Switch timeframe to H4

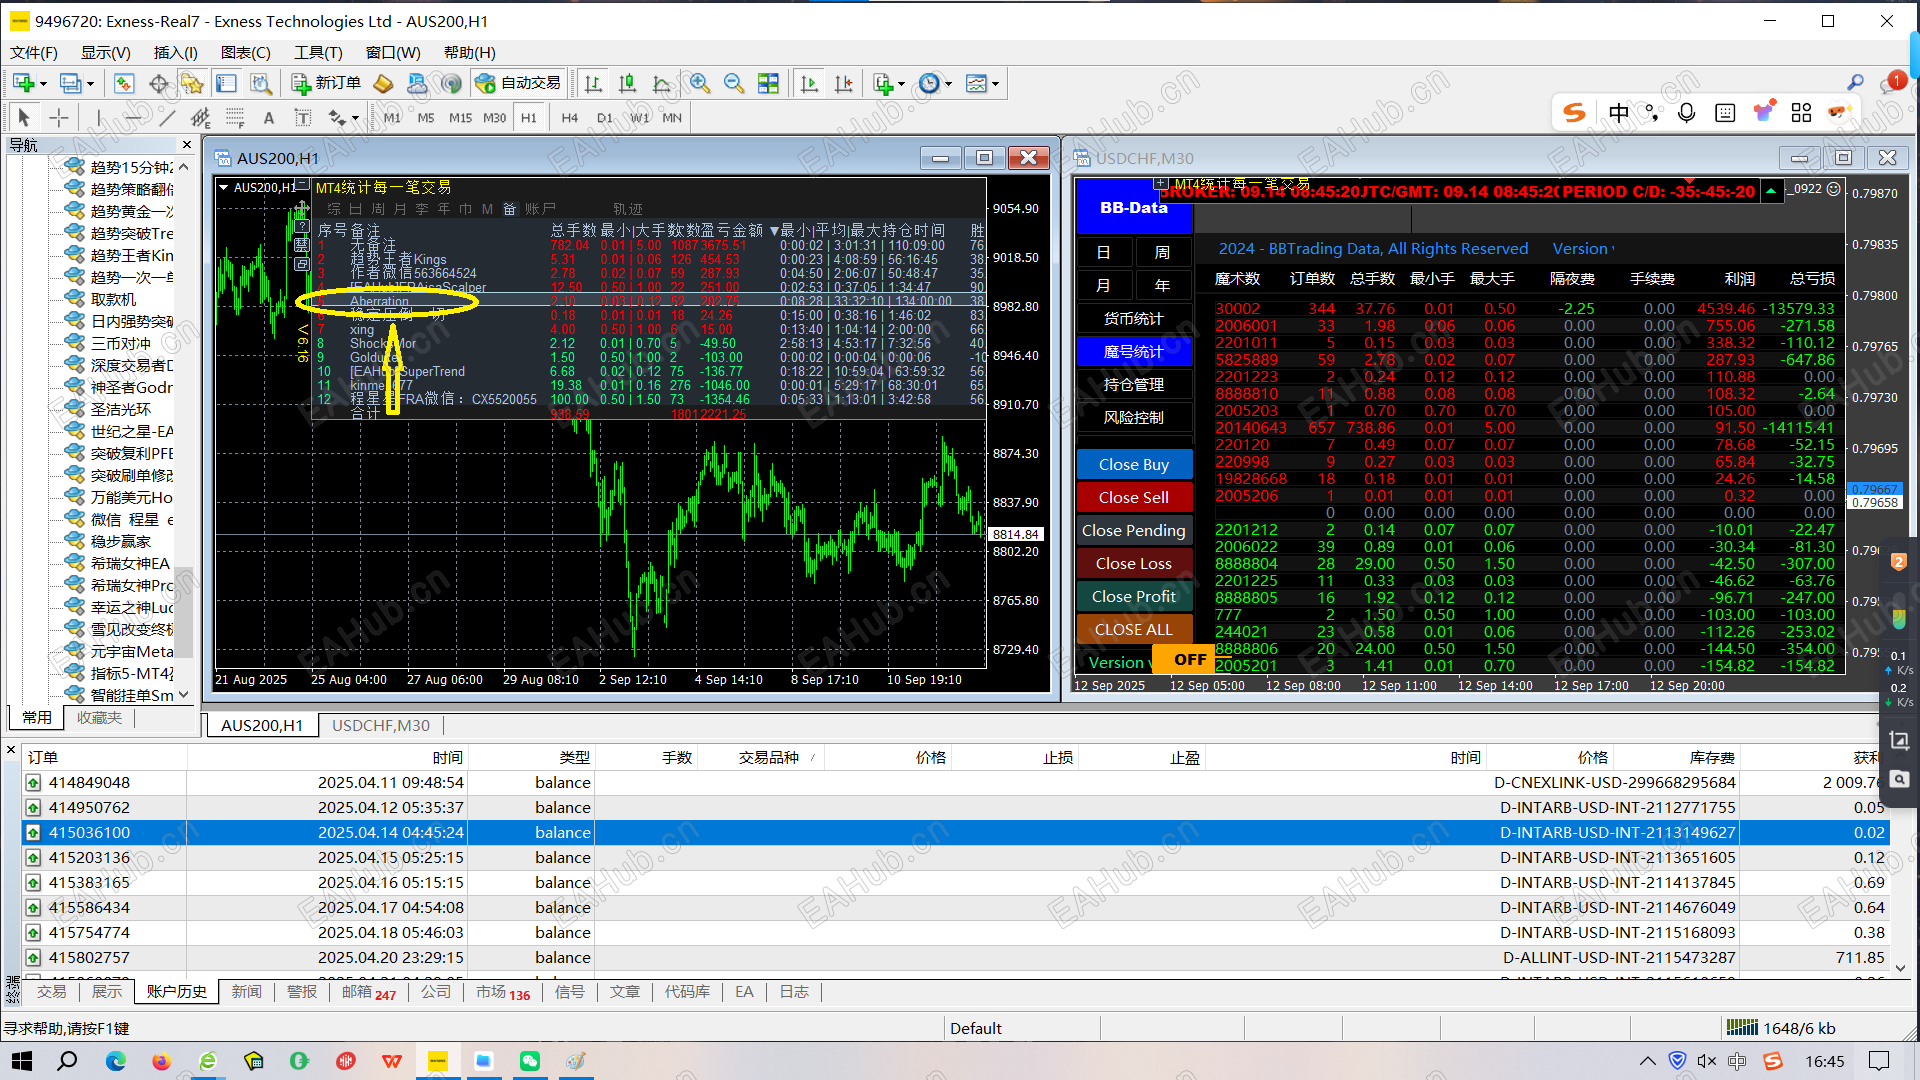click(x=569, y=118)
